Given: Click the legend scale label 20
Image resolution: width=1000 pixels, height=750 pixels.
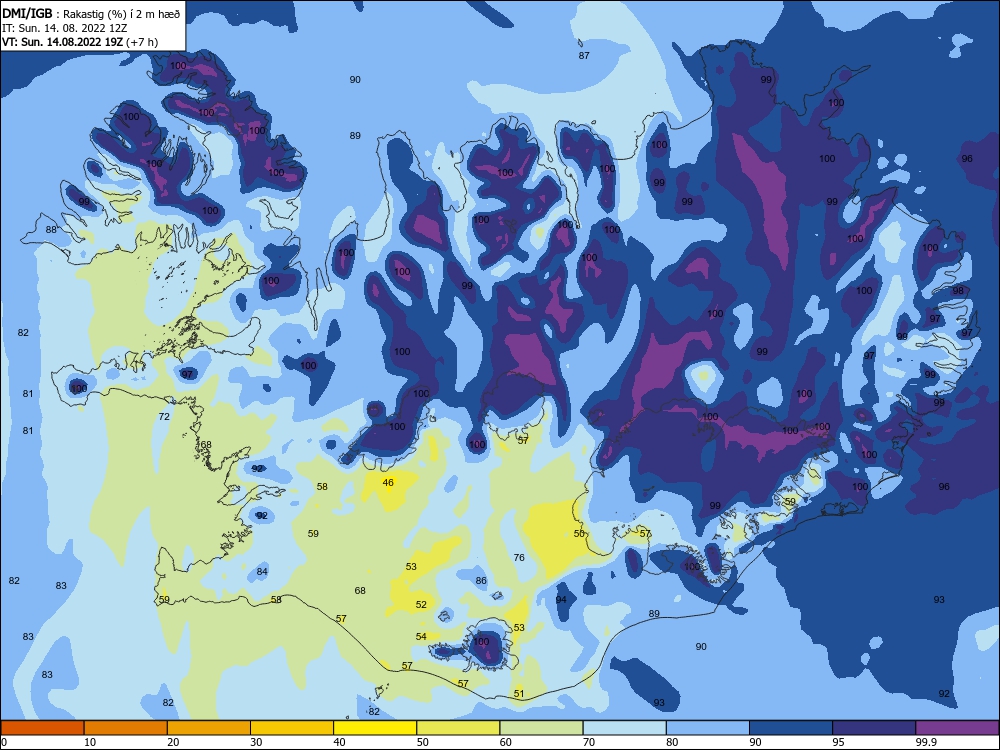Looking at the screenshot, I should 173,742.
